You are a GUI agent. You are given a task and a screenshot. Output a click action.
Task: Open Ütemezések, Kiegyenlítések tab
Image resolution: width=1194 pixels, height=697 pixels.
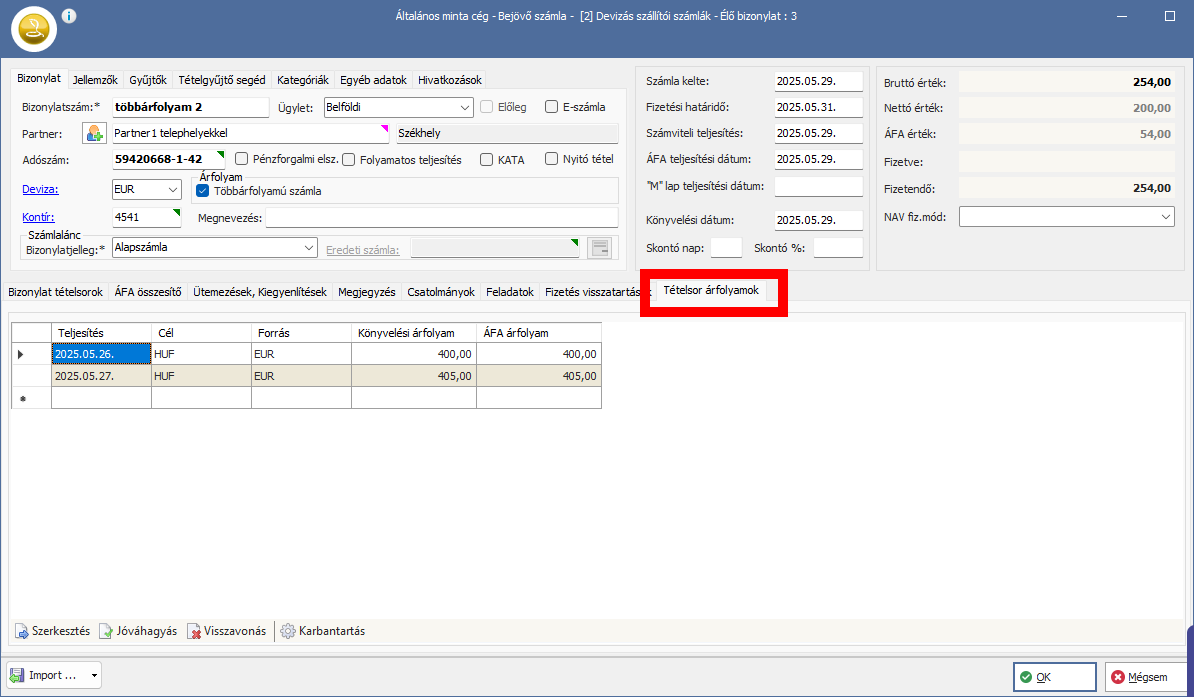260,292
